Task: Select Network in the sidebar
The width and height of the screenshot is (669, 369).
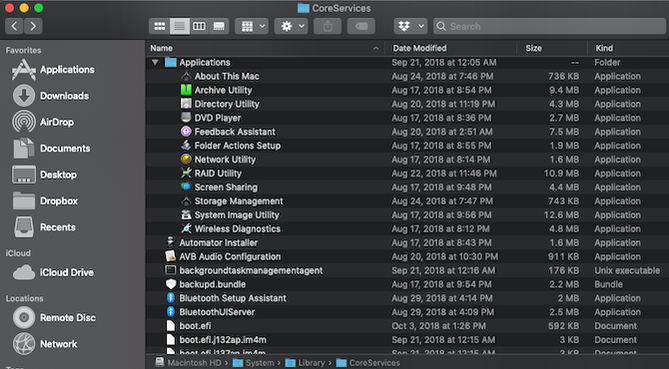Action: 45,344
